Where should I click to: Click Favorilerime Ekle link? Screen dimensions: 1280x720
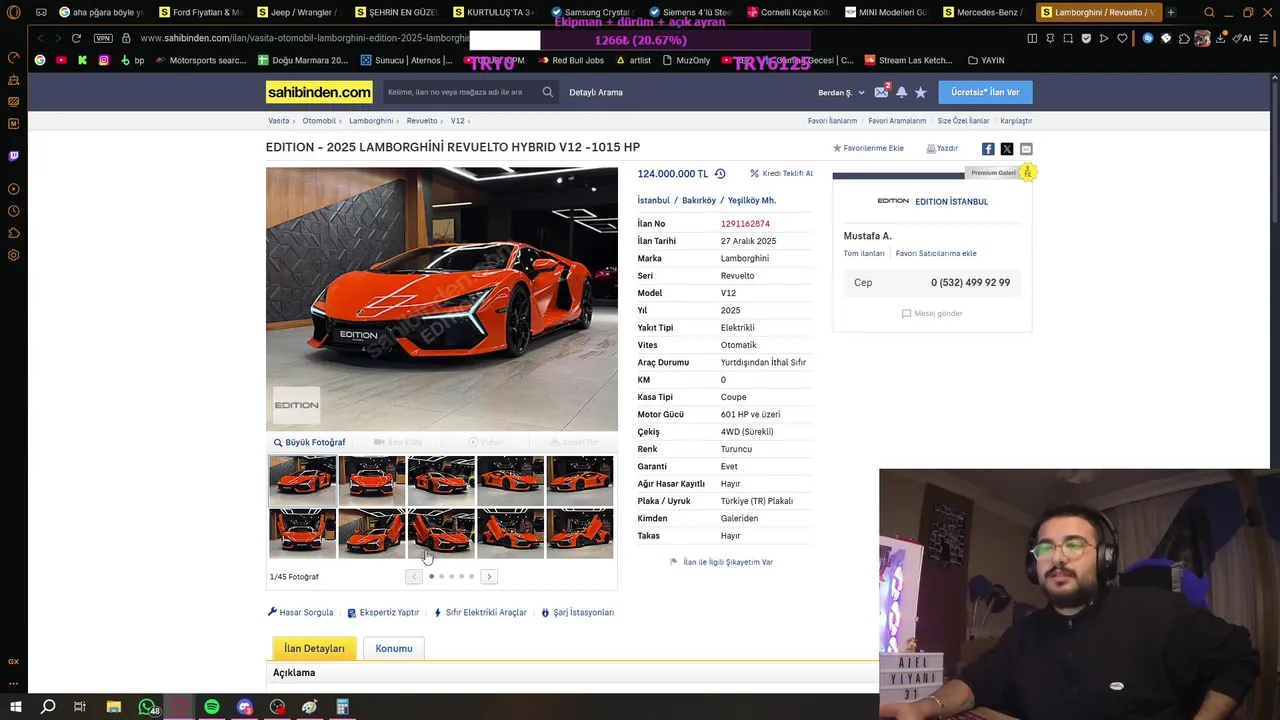point(868,148)
